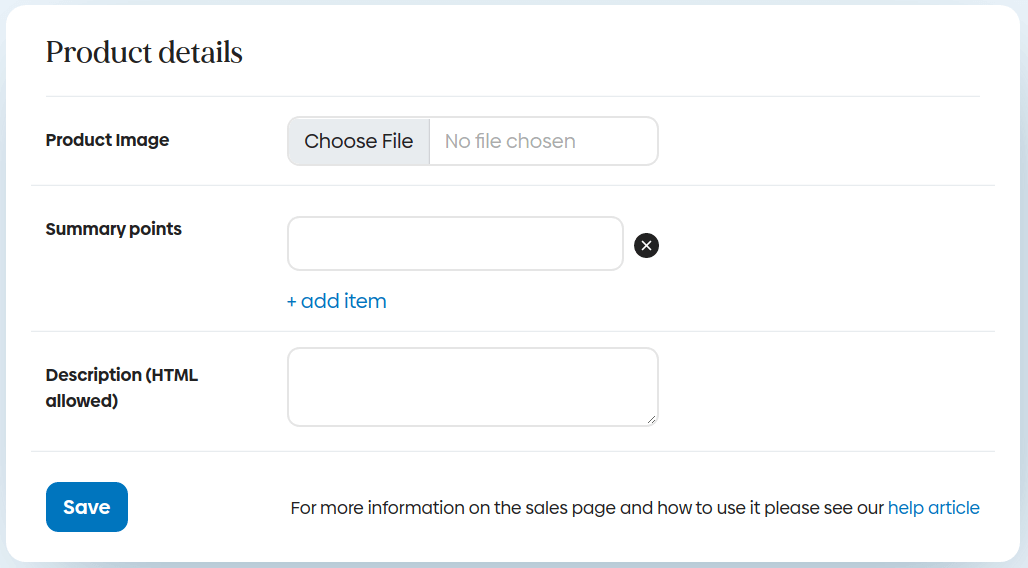
Task: Click the plus sign in 'add item'
Action: (x=292, y=301)
